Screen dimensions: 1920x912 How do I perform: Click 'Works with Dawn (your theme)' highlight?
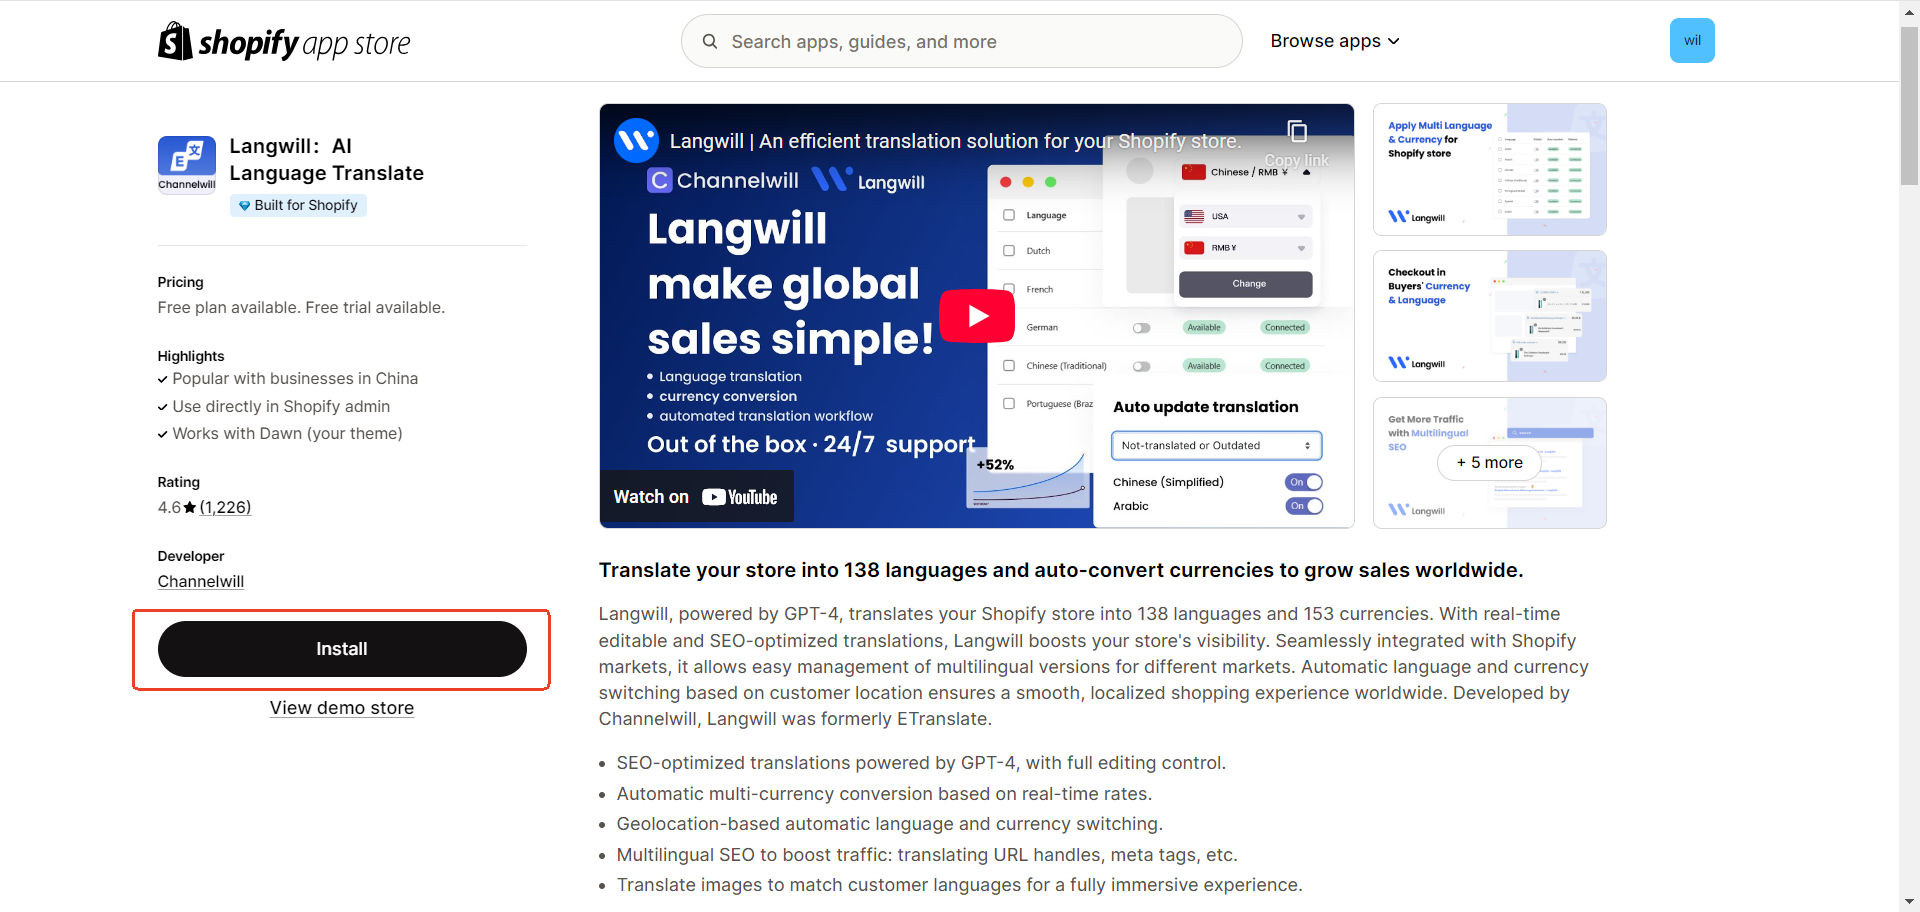point(287,434)
